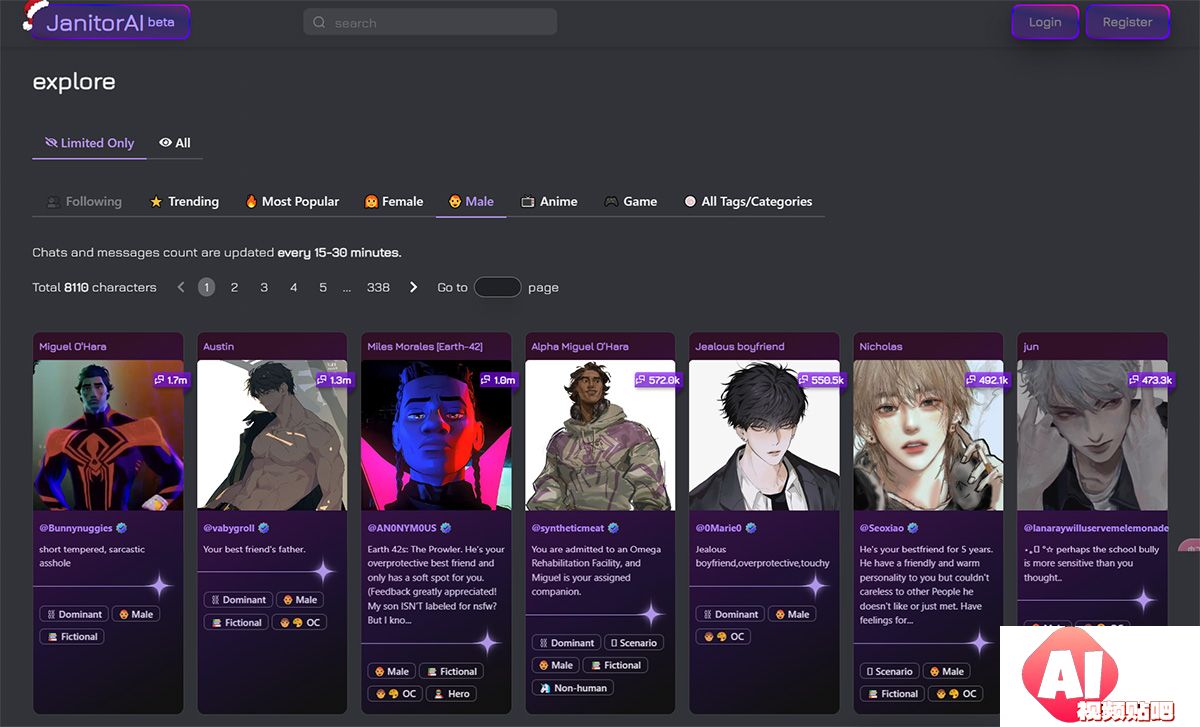The height and width of the screenshot is (727, 1200).
Task: Click Nicholas card title text
Action: click(x=881, y=346)
